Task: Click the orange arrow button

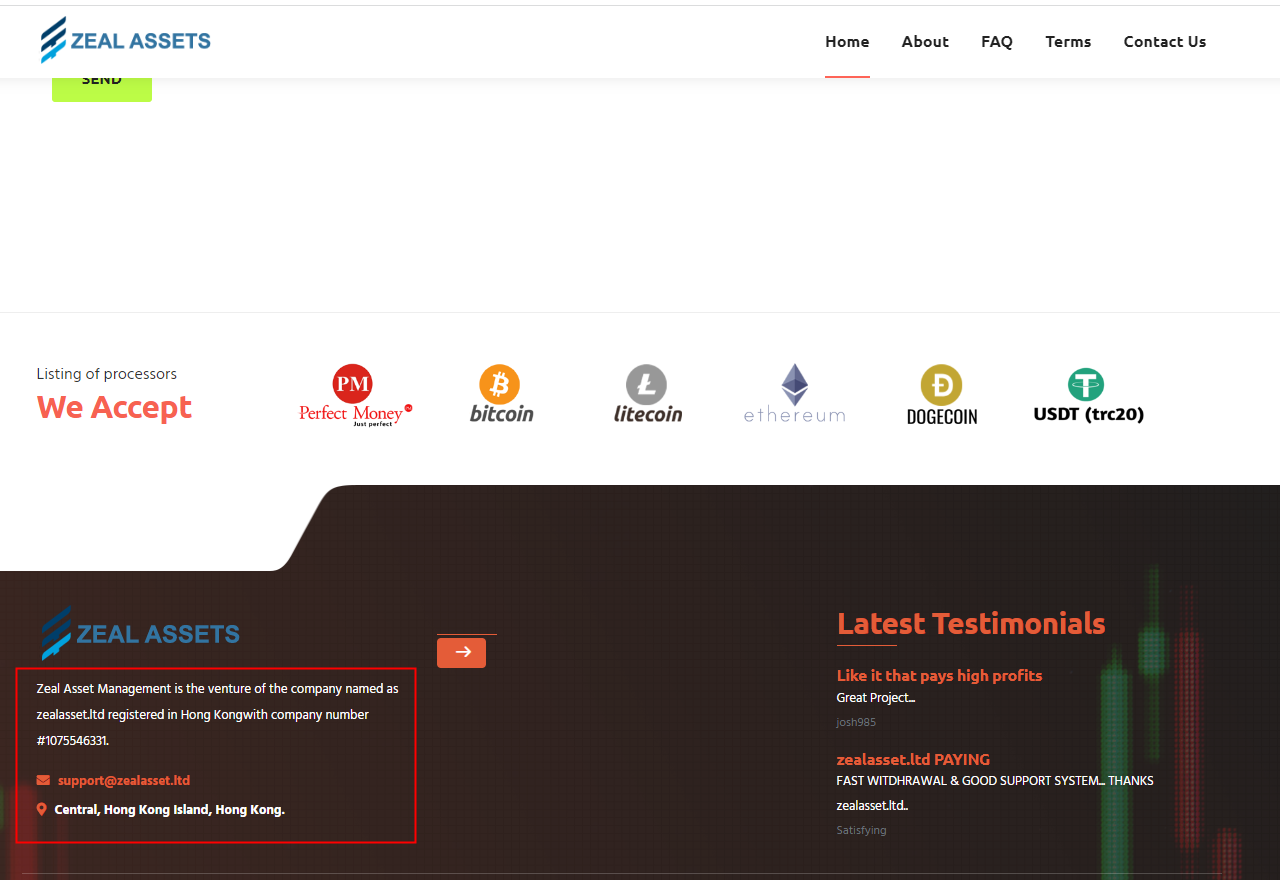Action: tap(461, 653)
